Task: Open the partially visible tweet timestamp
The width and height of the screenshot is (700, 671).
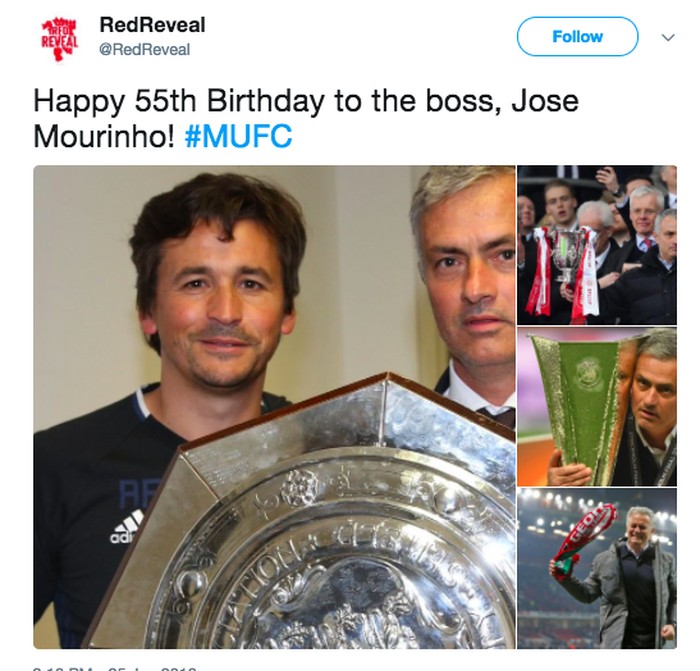Action: [114, 668]
